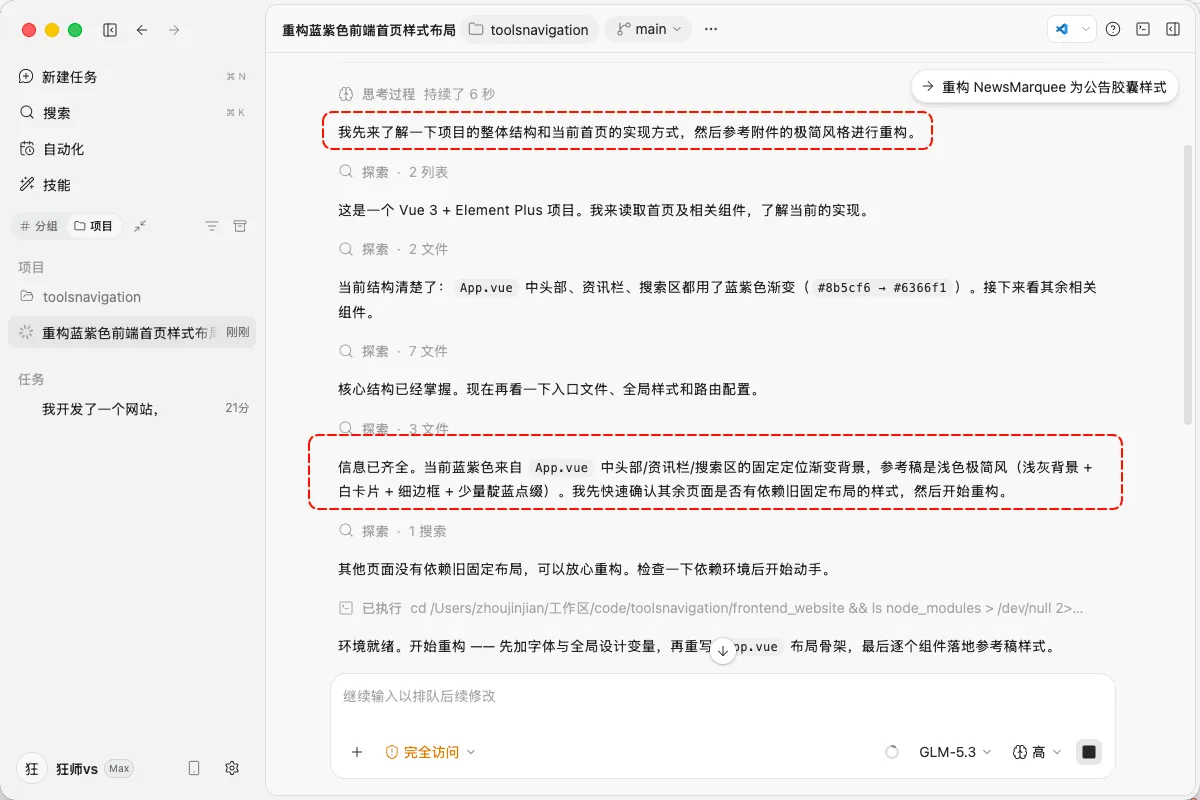Expand the 探索 · 3 文件 step
Image resolution: width=1200 pixels, height=800 pixels.
(x=393, y=429)
